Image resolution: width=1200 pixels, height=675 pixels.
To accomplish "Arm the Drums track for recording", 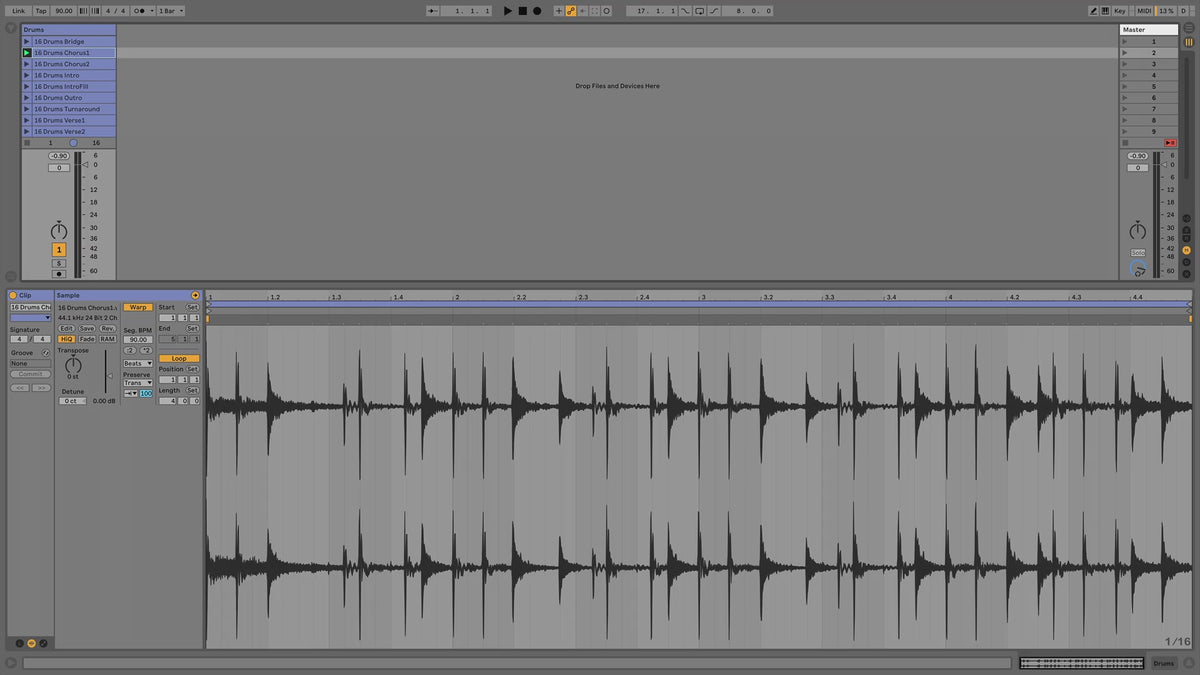I will pos(59,273).
